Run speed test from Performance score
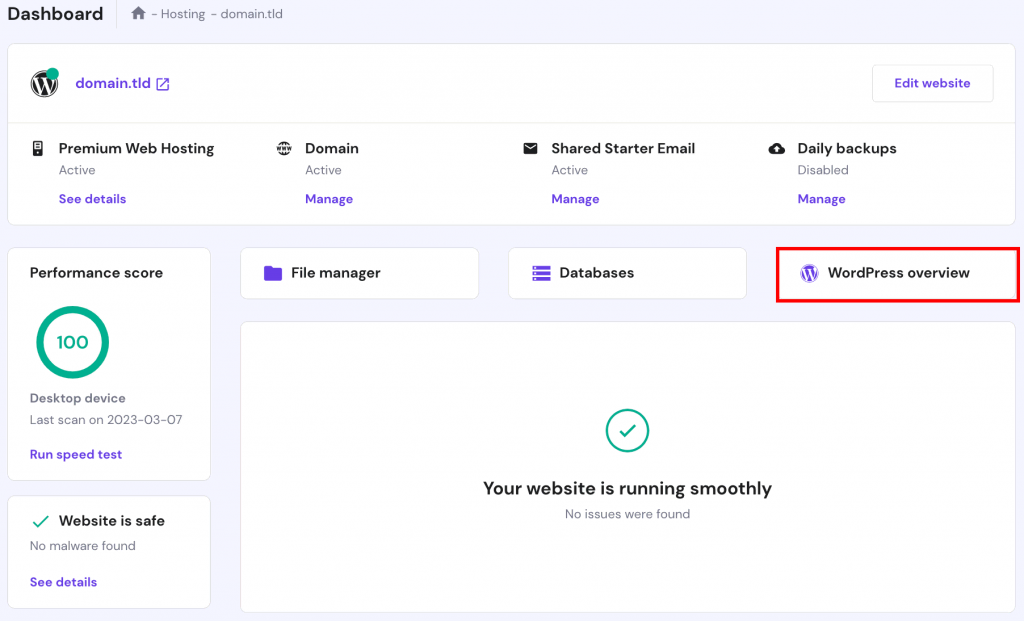1024x621 pixels. tap(76, 454)
